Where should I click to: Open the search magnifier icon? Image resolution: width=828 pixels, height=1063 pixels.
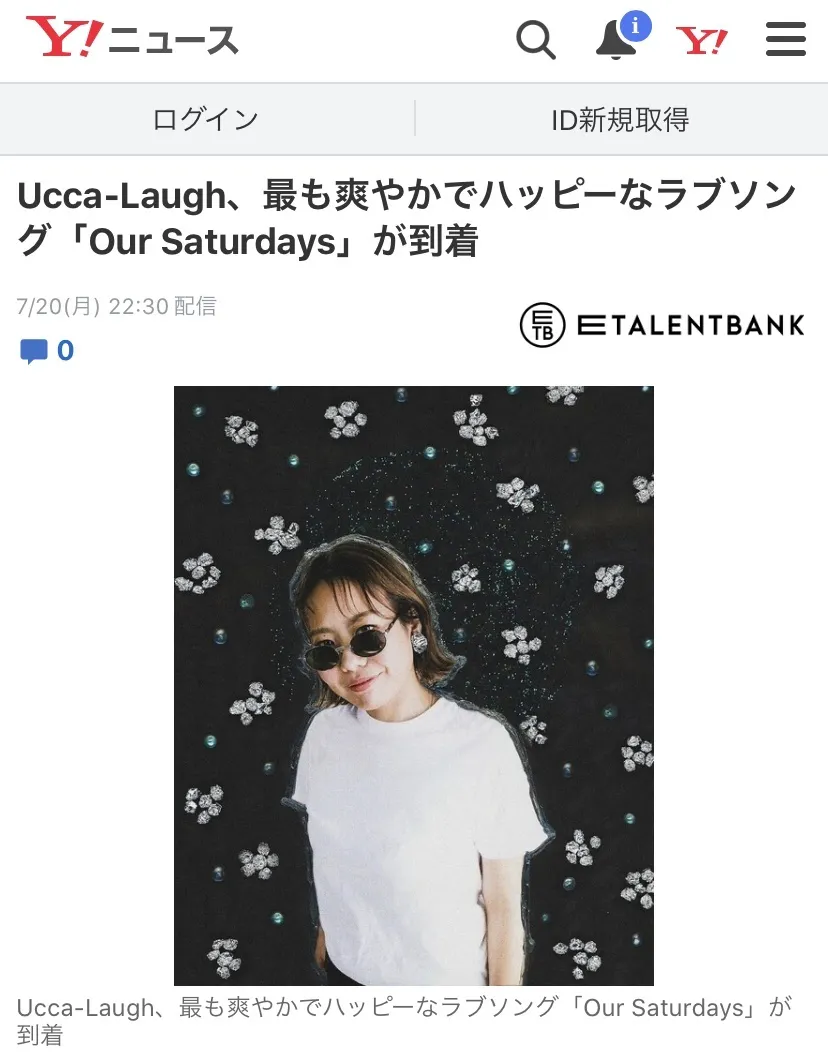pos(536,39)
